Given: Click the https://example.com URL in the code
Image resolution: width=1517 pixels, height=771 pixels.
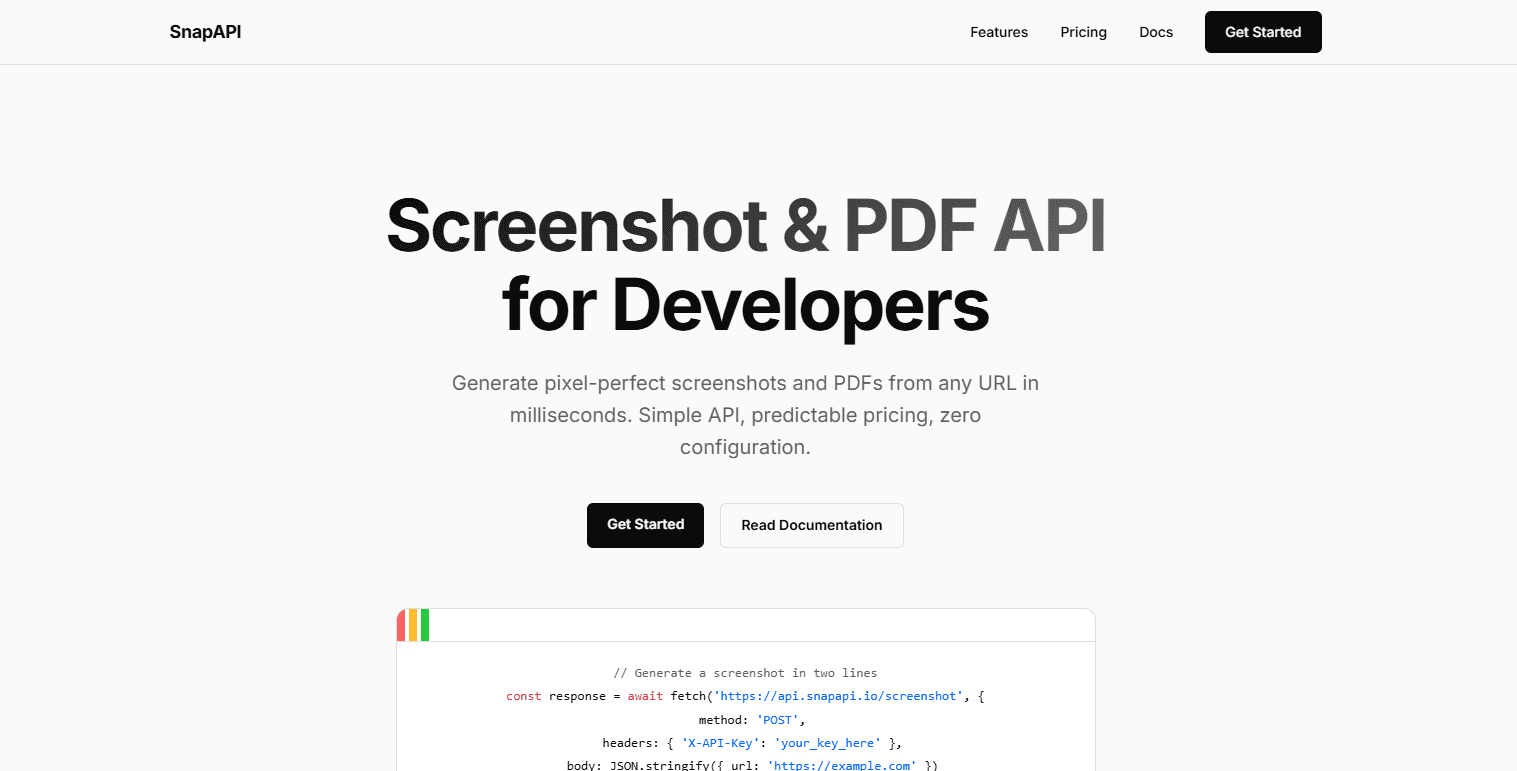Looking at the screenshot, I should [x=841, y=765].
